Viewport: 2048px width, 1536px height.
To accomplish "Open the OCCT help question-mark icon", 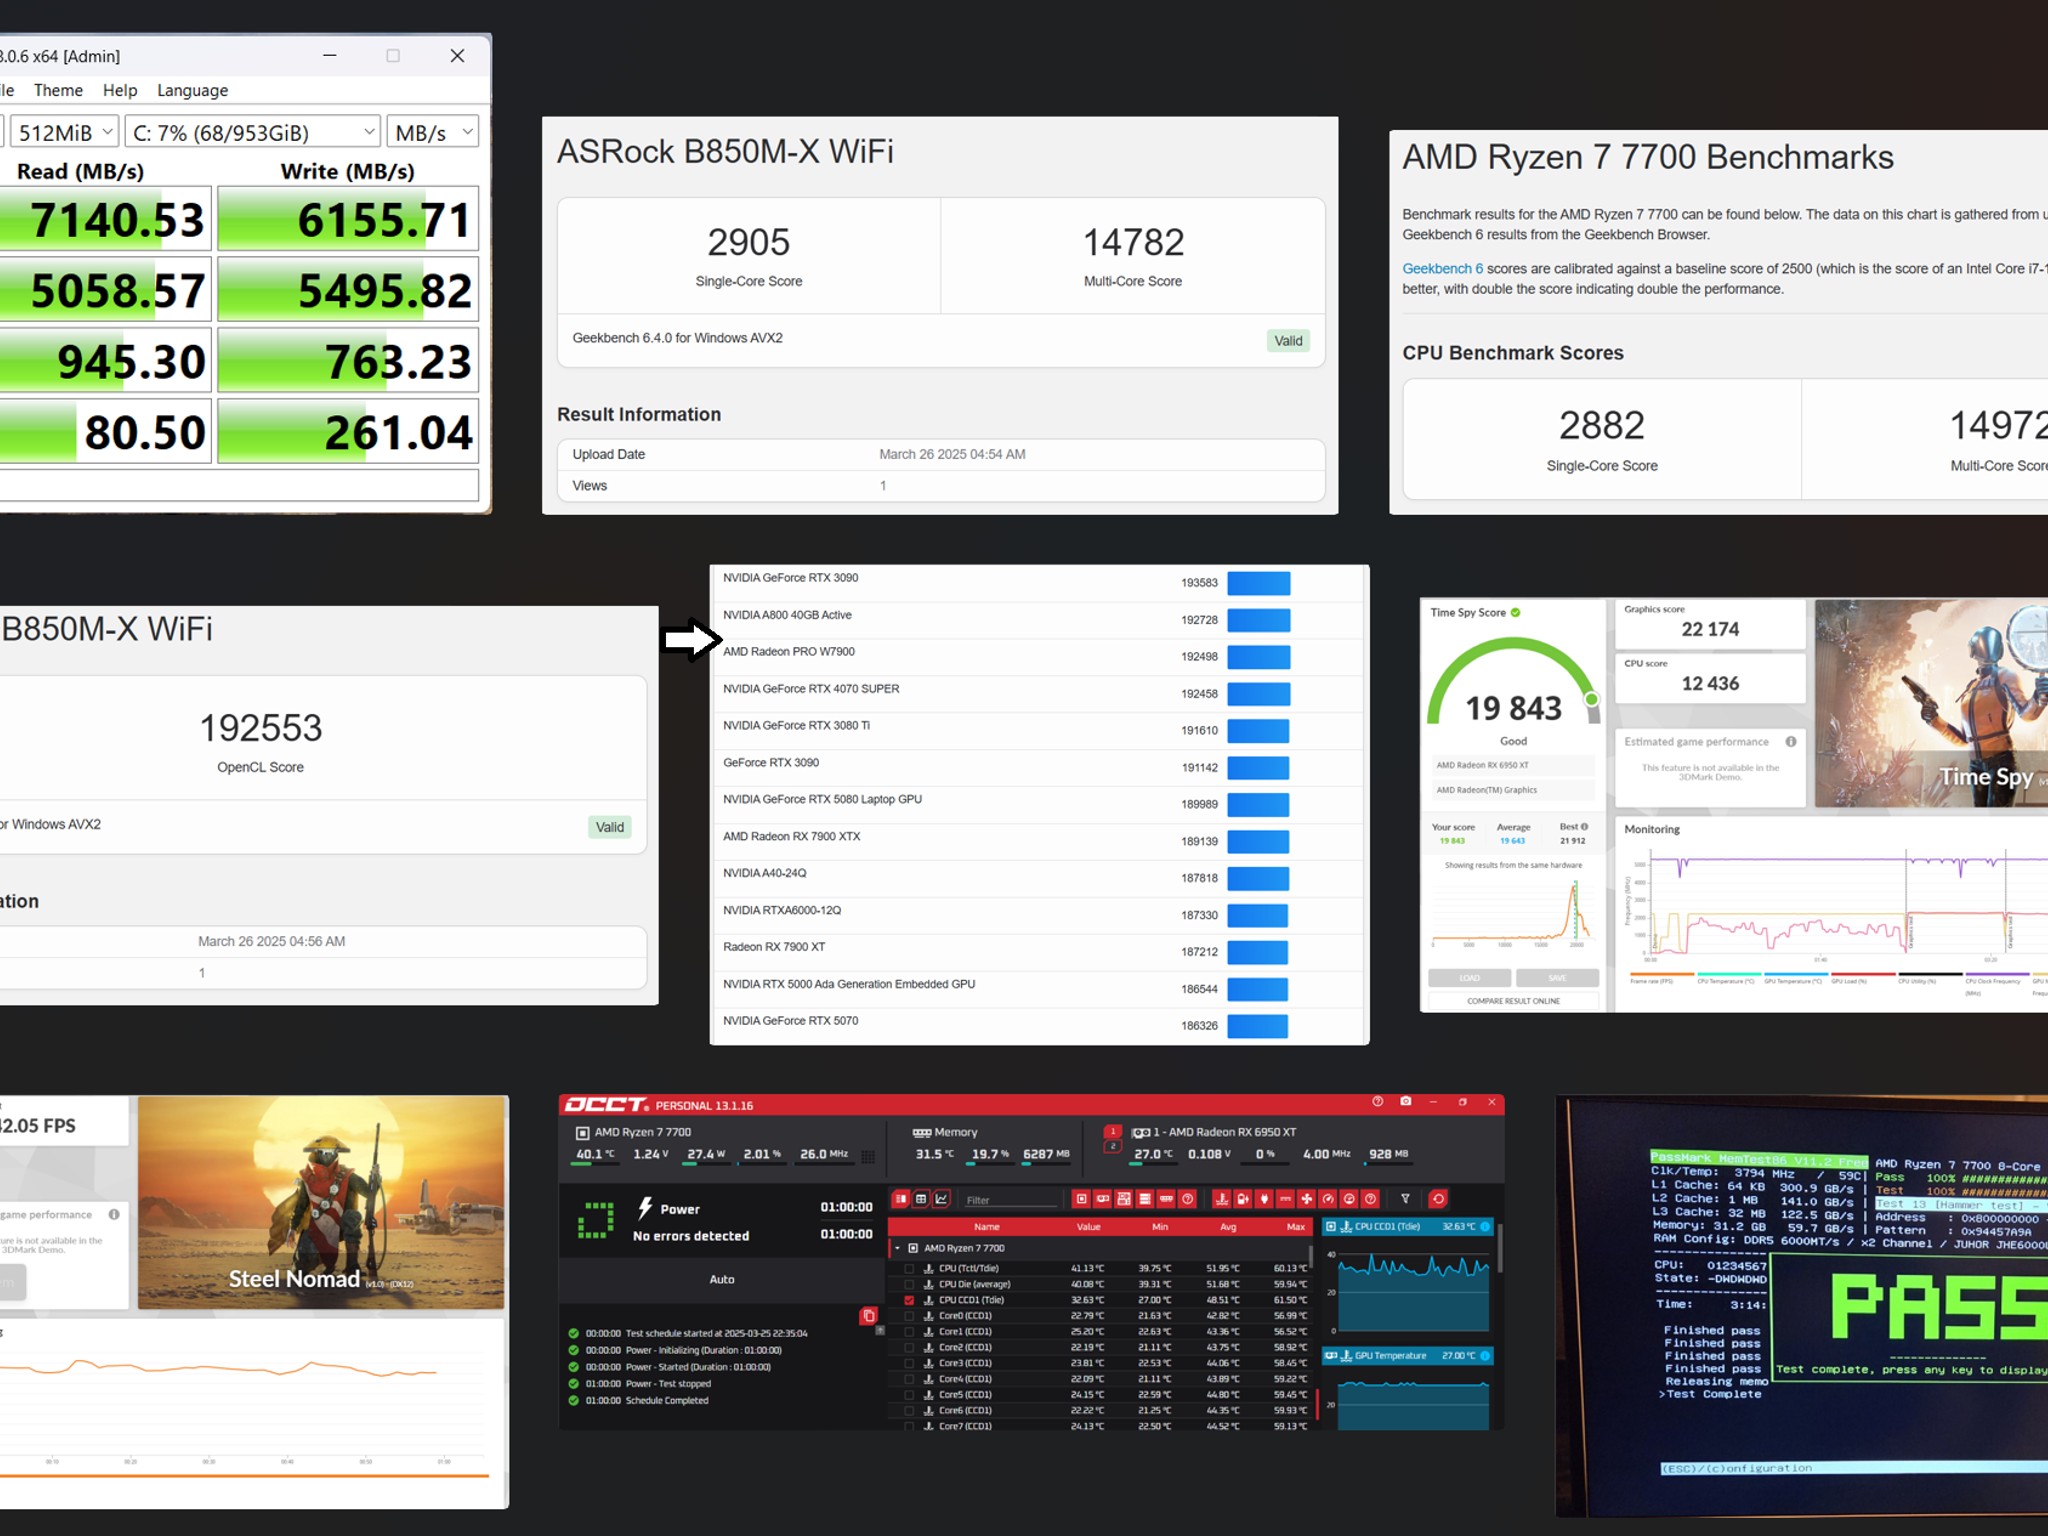I will (1377, 1101).
